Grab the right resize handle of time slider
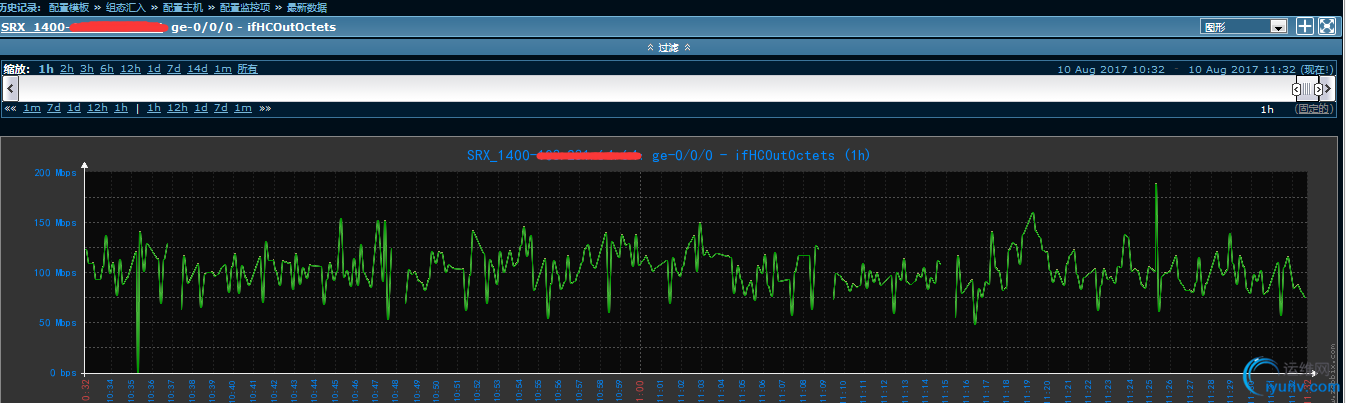Viewport: 1346px width, 403px height. [x=1318, y=89]
